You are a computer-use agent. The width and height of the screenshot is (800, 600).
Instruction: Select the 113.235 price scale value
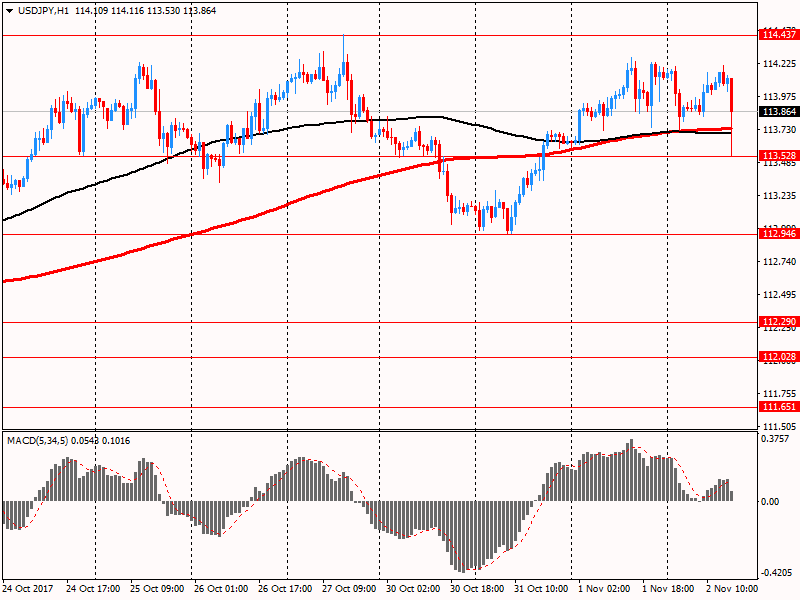pos(779,195)
